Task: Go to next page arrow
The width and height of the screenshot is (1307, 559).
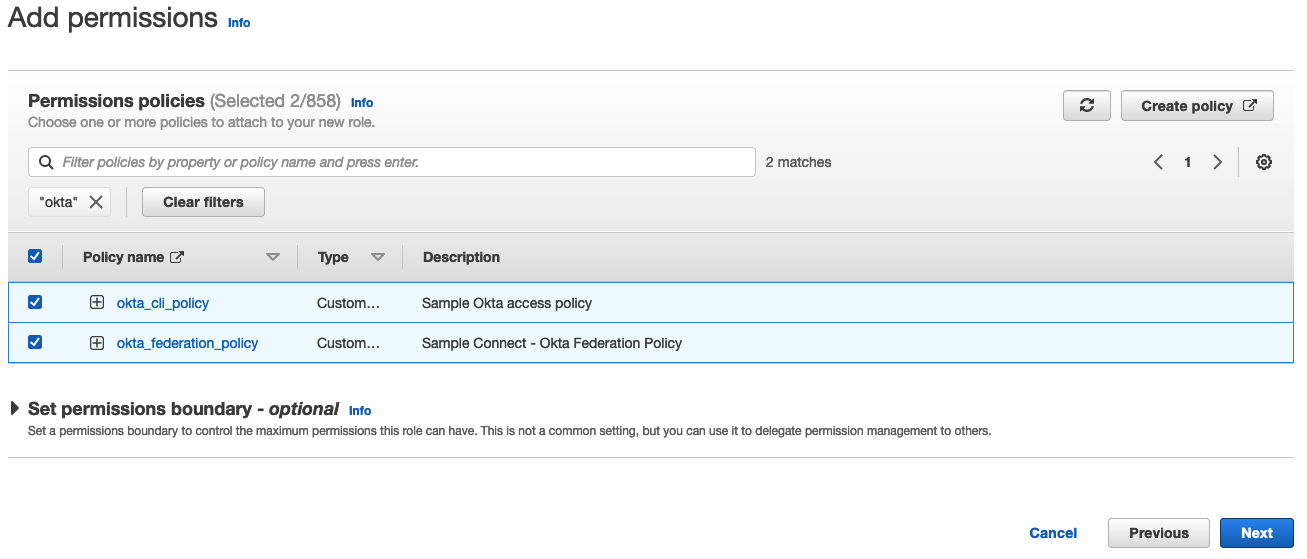Action: pos(1217,162)
